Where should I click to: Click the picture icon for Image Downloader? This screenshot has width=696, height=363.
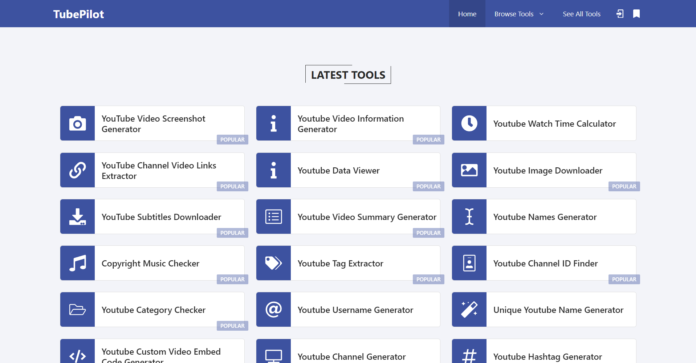(469, 170)
